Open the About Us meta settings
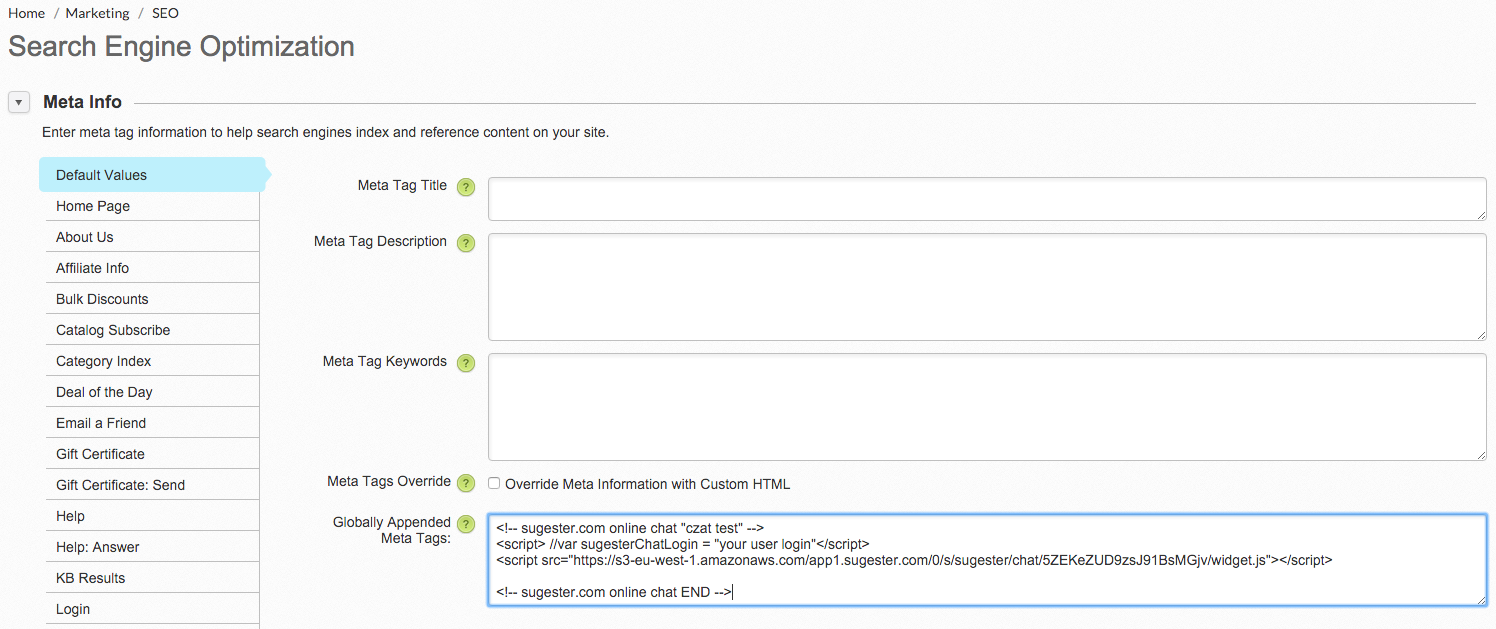 (85, 237)
